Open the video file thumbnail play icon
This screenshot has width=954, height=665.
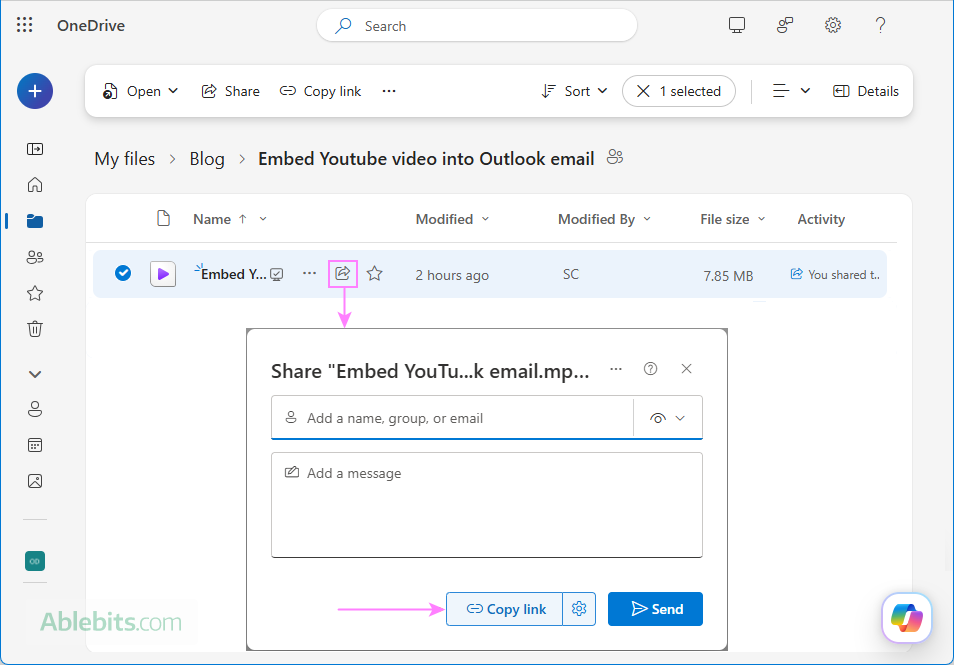[163, 274]
